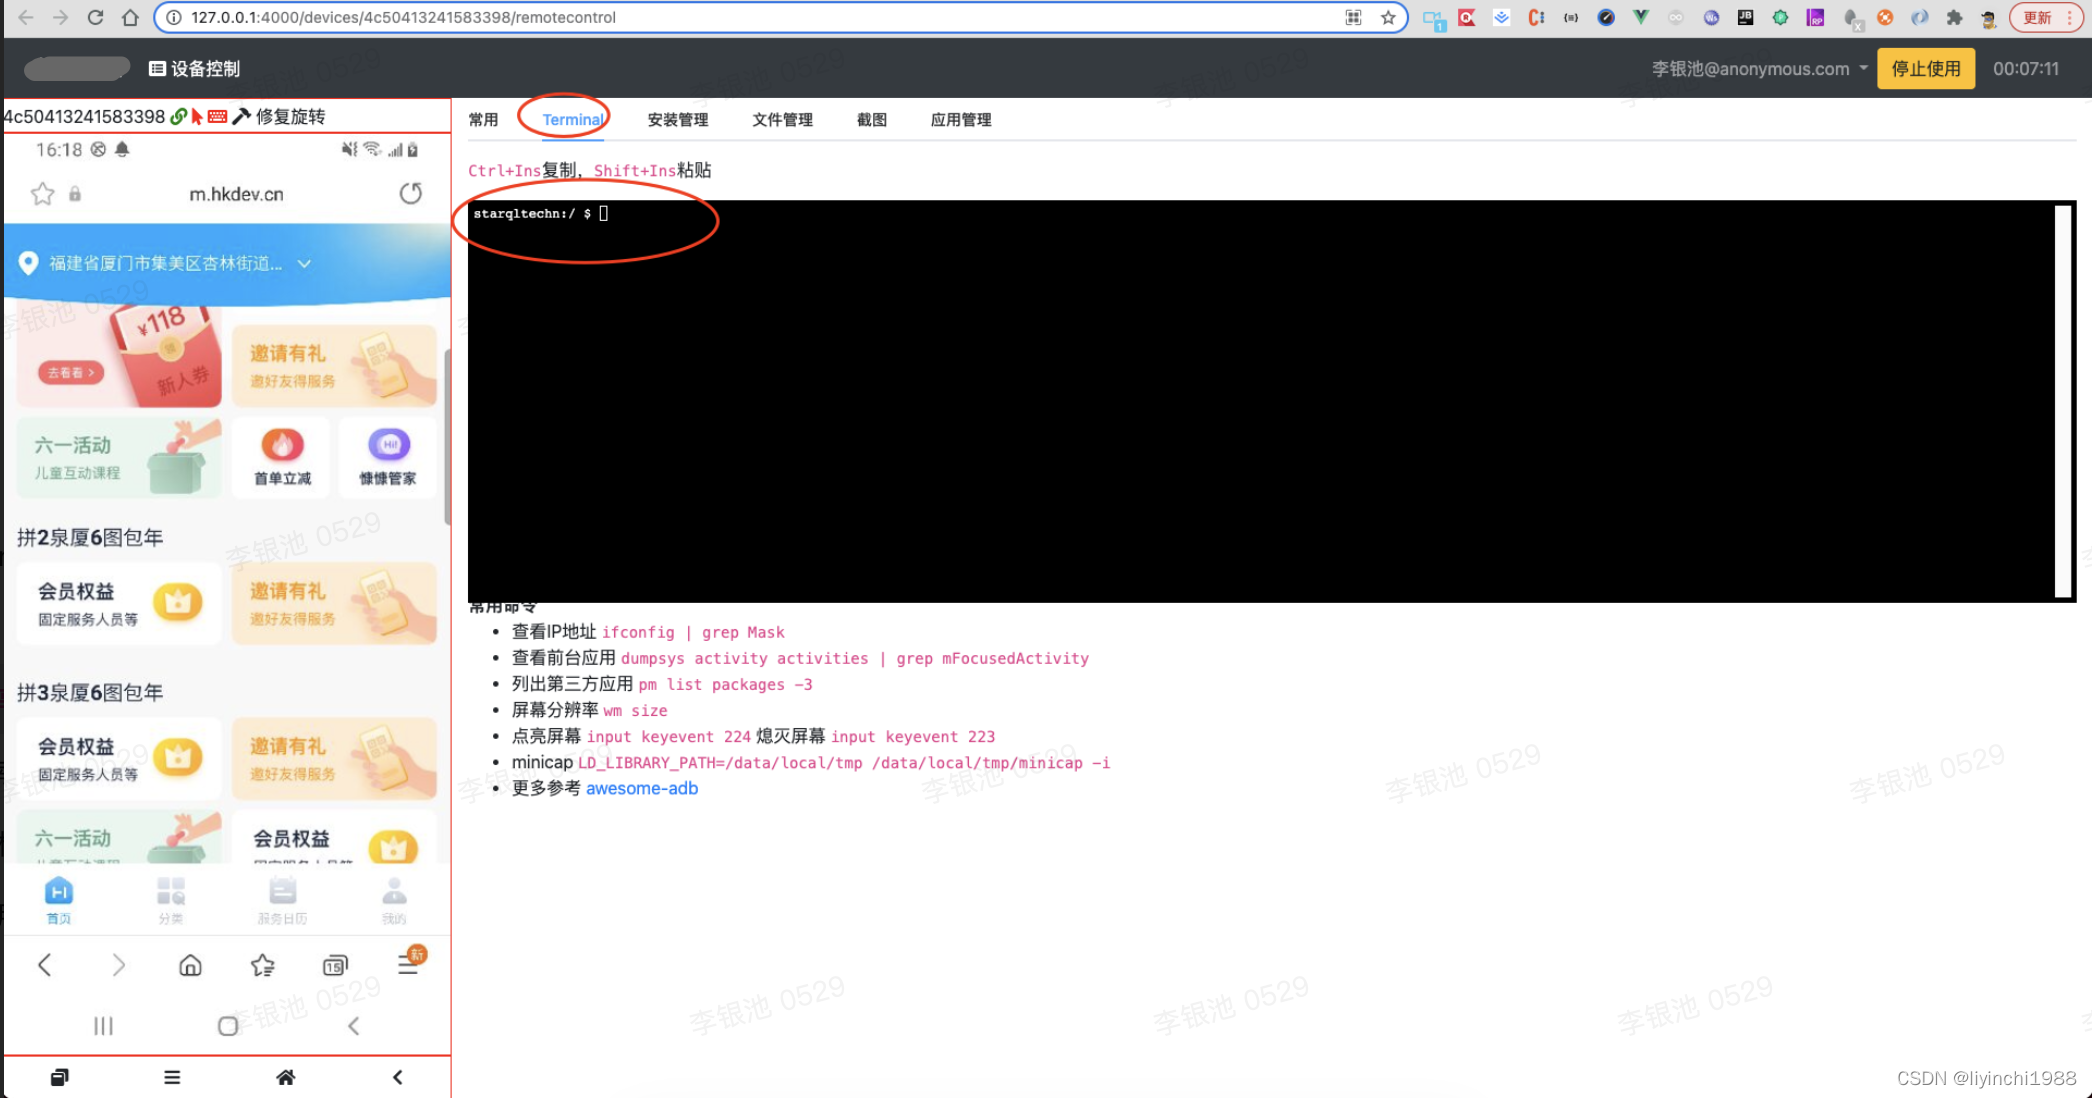Screen dimensions: 2092x1098
Task: Click the 'ifconfig | grep Mask' command
Action: click(693, 632)
